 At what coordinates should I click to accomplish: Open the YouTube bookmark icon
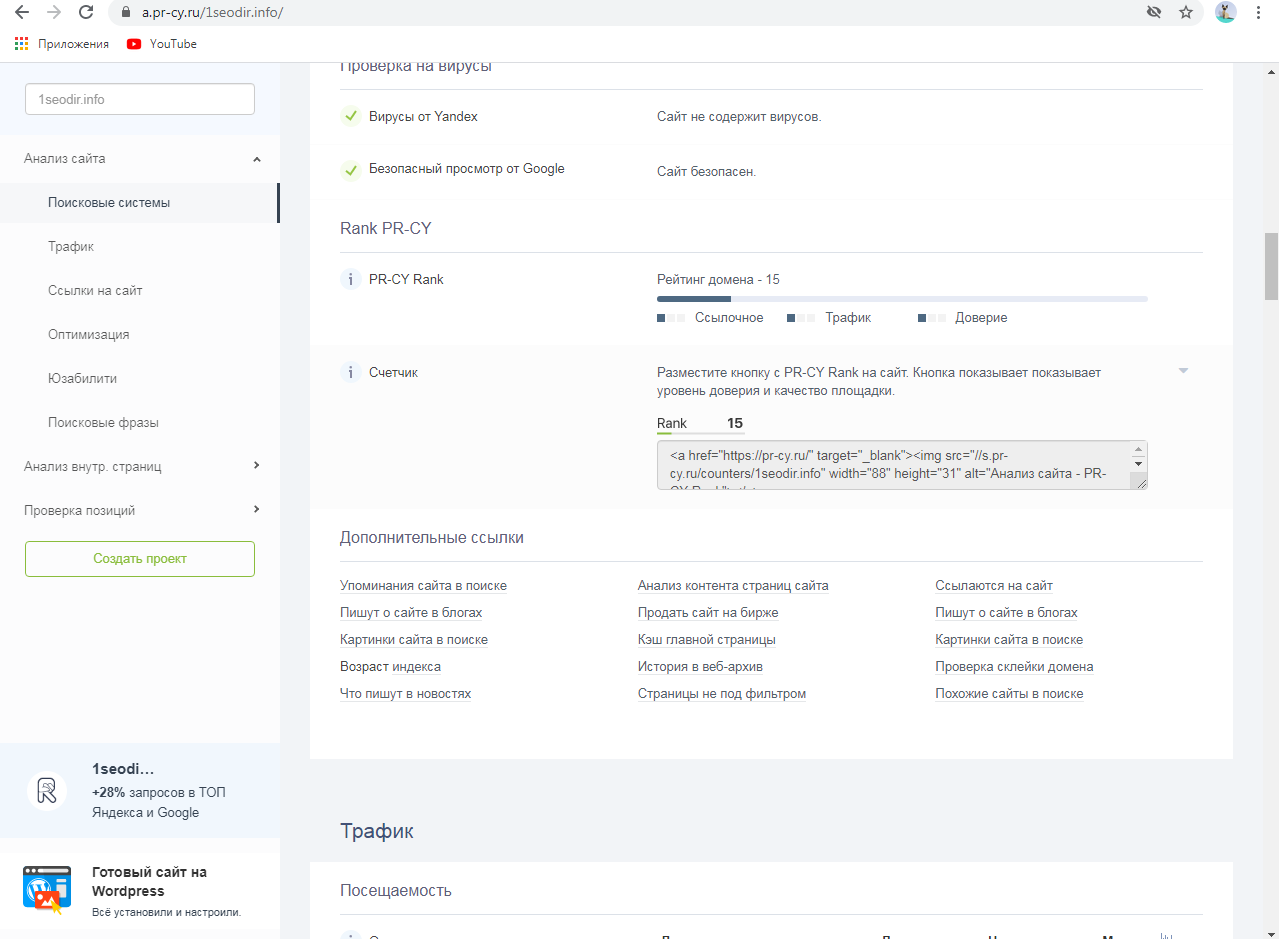(134, 44)
